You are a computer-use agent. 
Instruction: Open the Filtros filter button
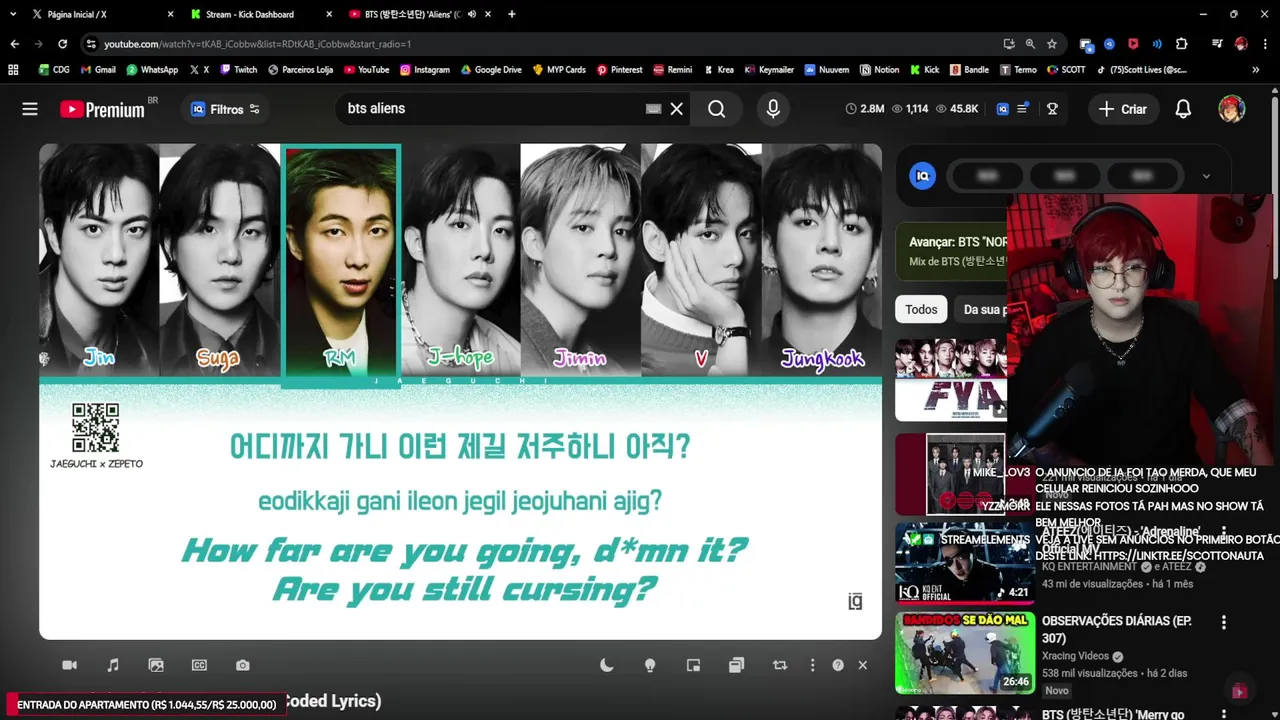[x=226, y=109]
